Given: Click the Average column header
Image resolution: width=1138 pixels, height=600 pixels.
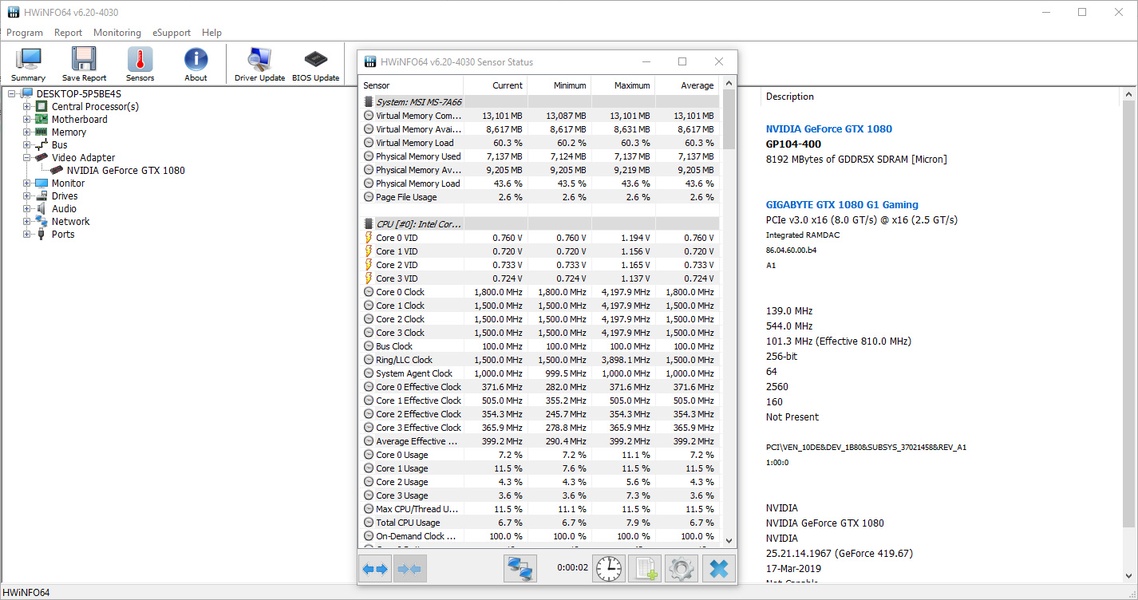Looking at the screenshot, I should pyautogui.click(x=696, y=86).
